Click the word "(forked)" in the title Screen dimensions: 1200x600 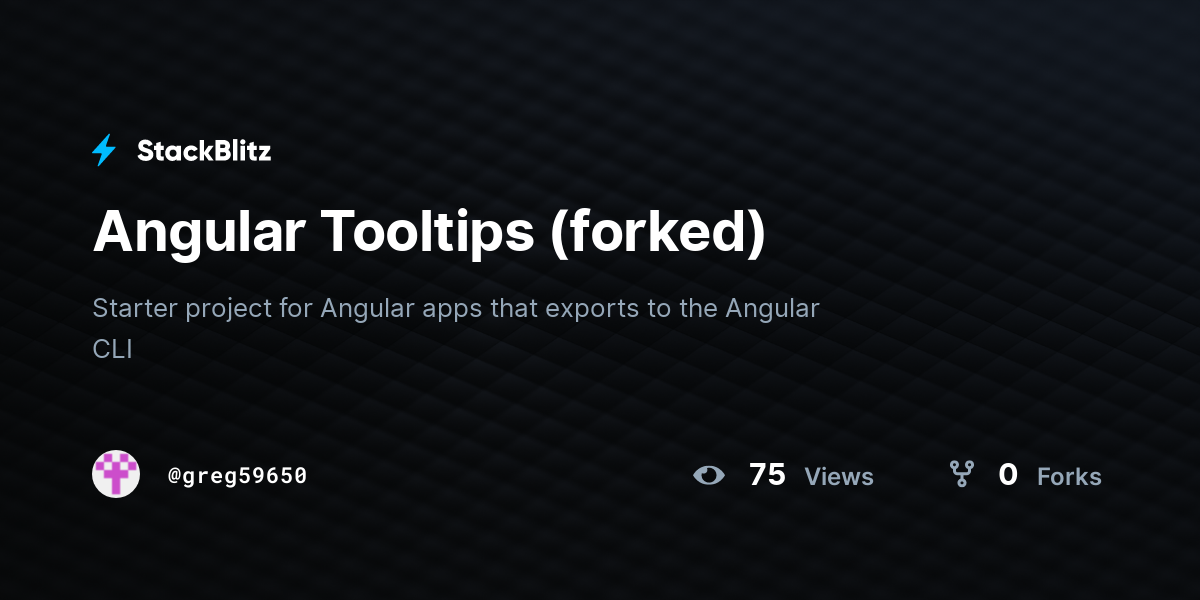[657, 233]
